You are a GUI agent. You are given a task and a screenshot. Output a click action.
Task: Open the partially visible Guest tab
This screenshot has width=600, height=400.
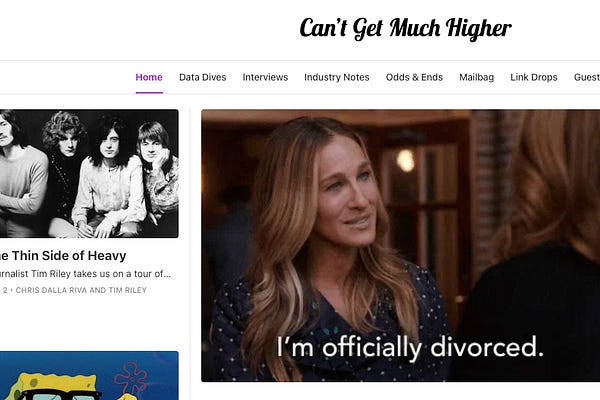click(587, 77)
